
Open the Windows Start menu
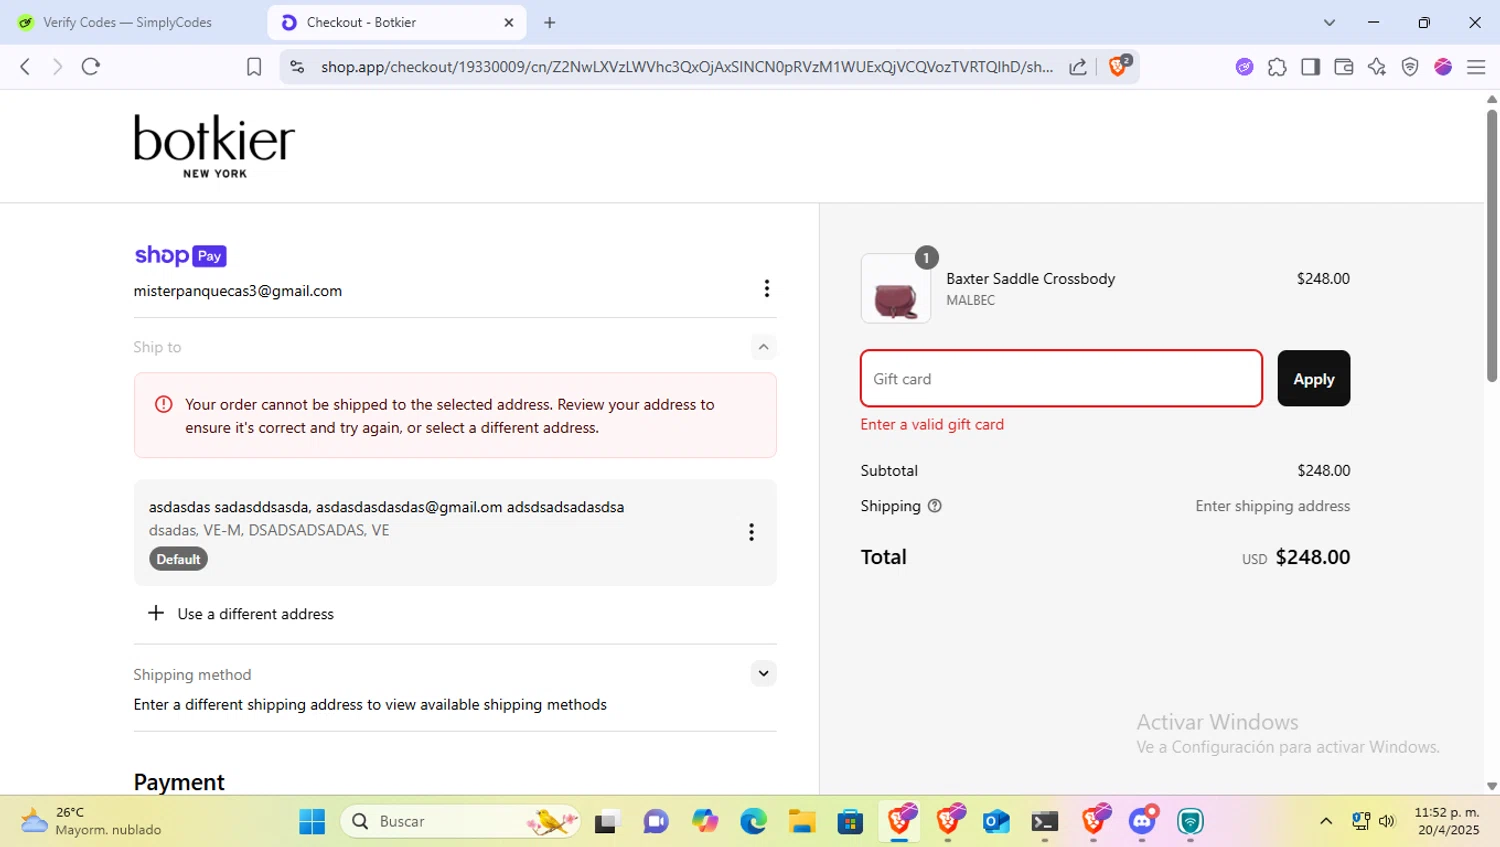[312, 821]
